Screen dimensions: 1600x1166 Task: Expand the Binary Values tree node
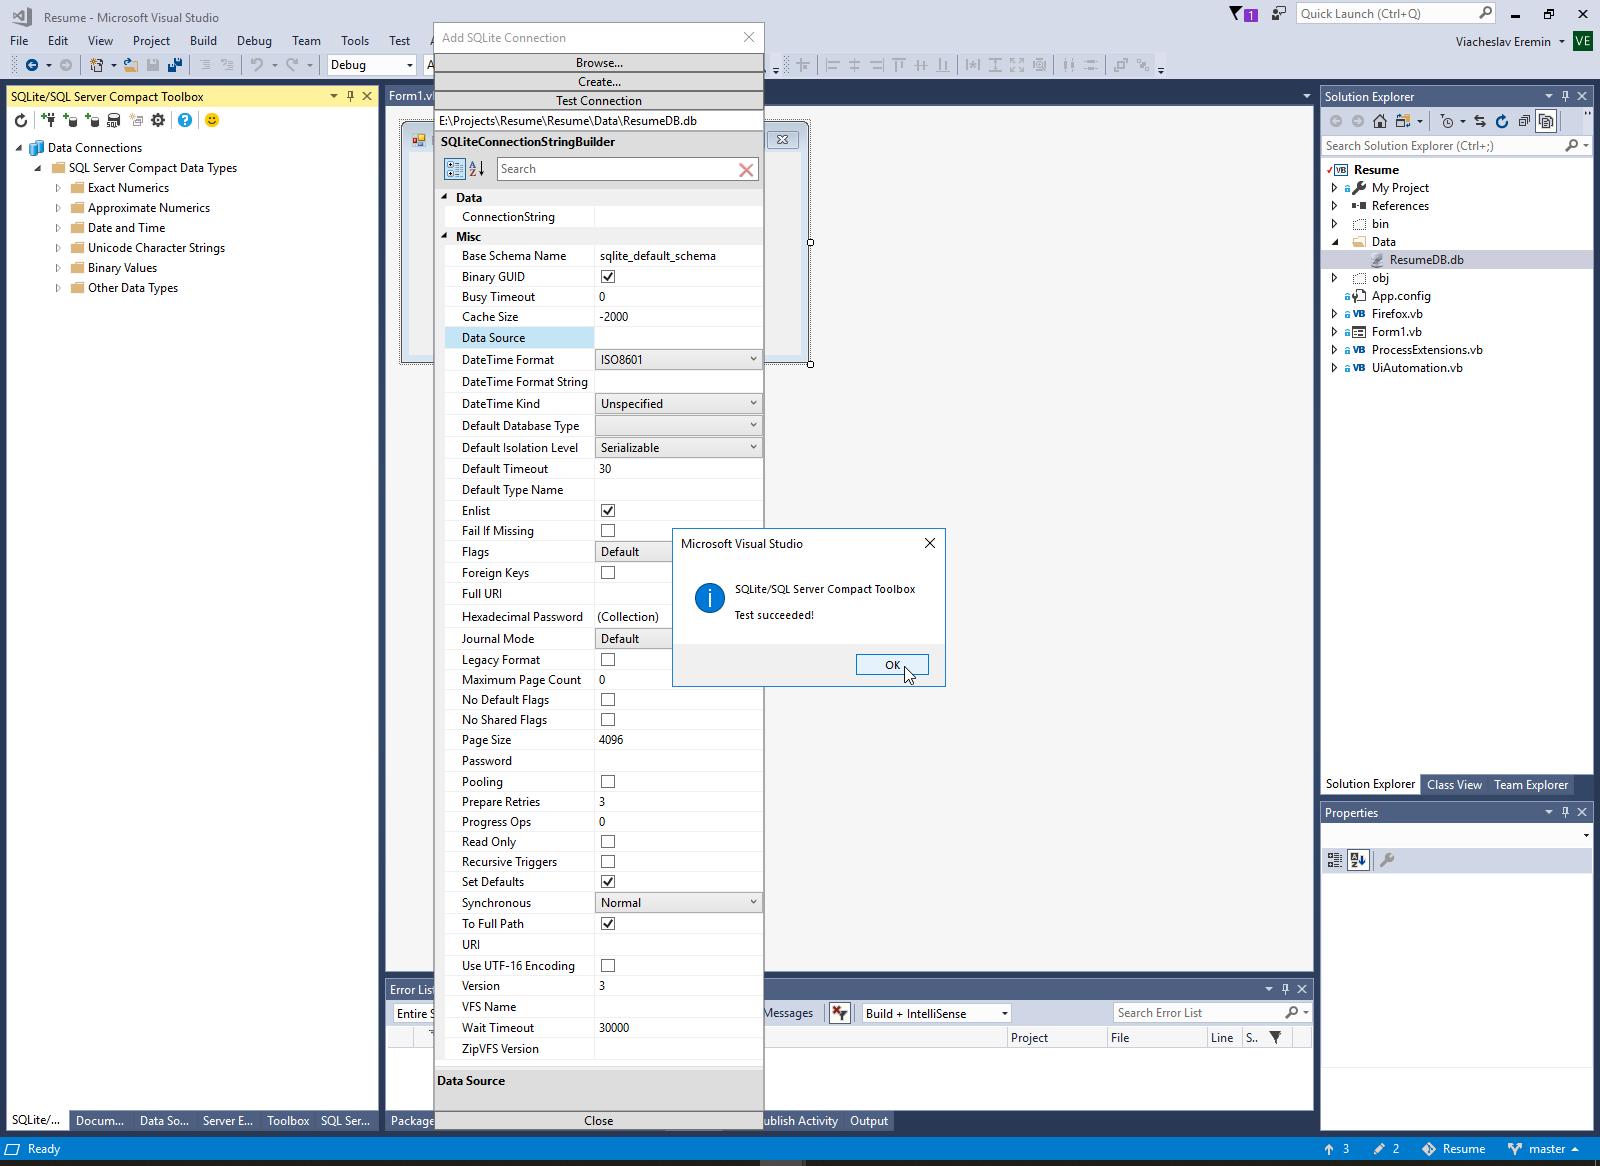tap(58, 268)
